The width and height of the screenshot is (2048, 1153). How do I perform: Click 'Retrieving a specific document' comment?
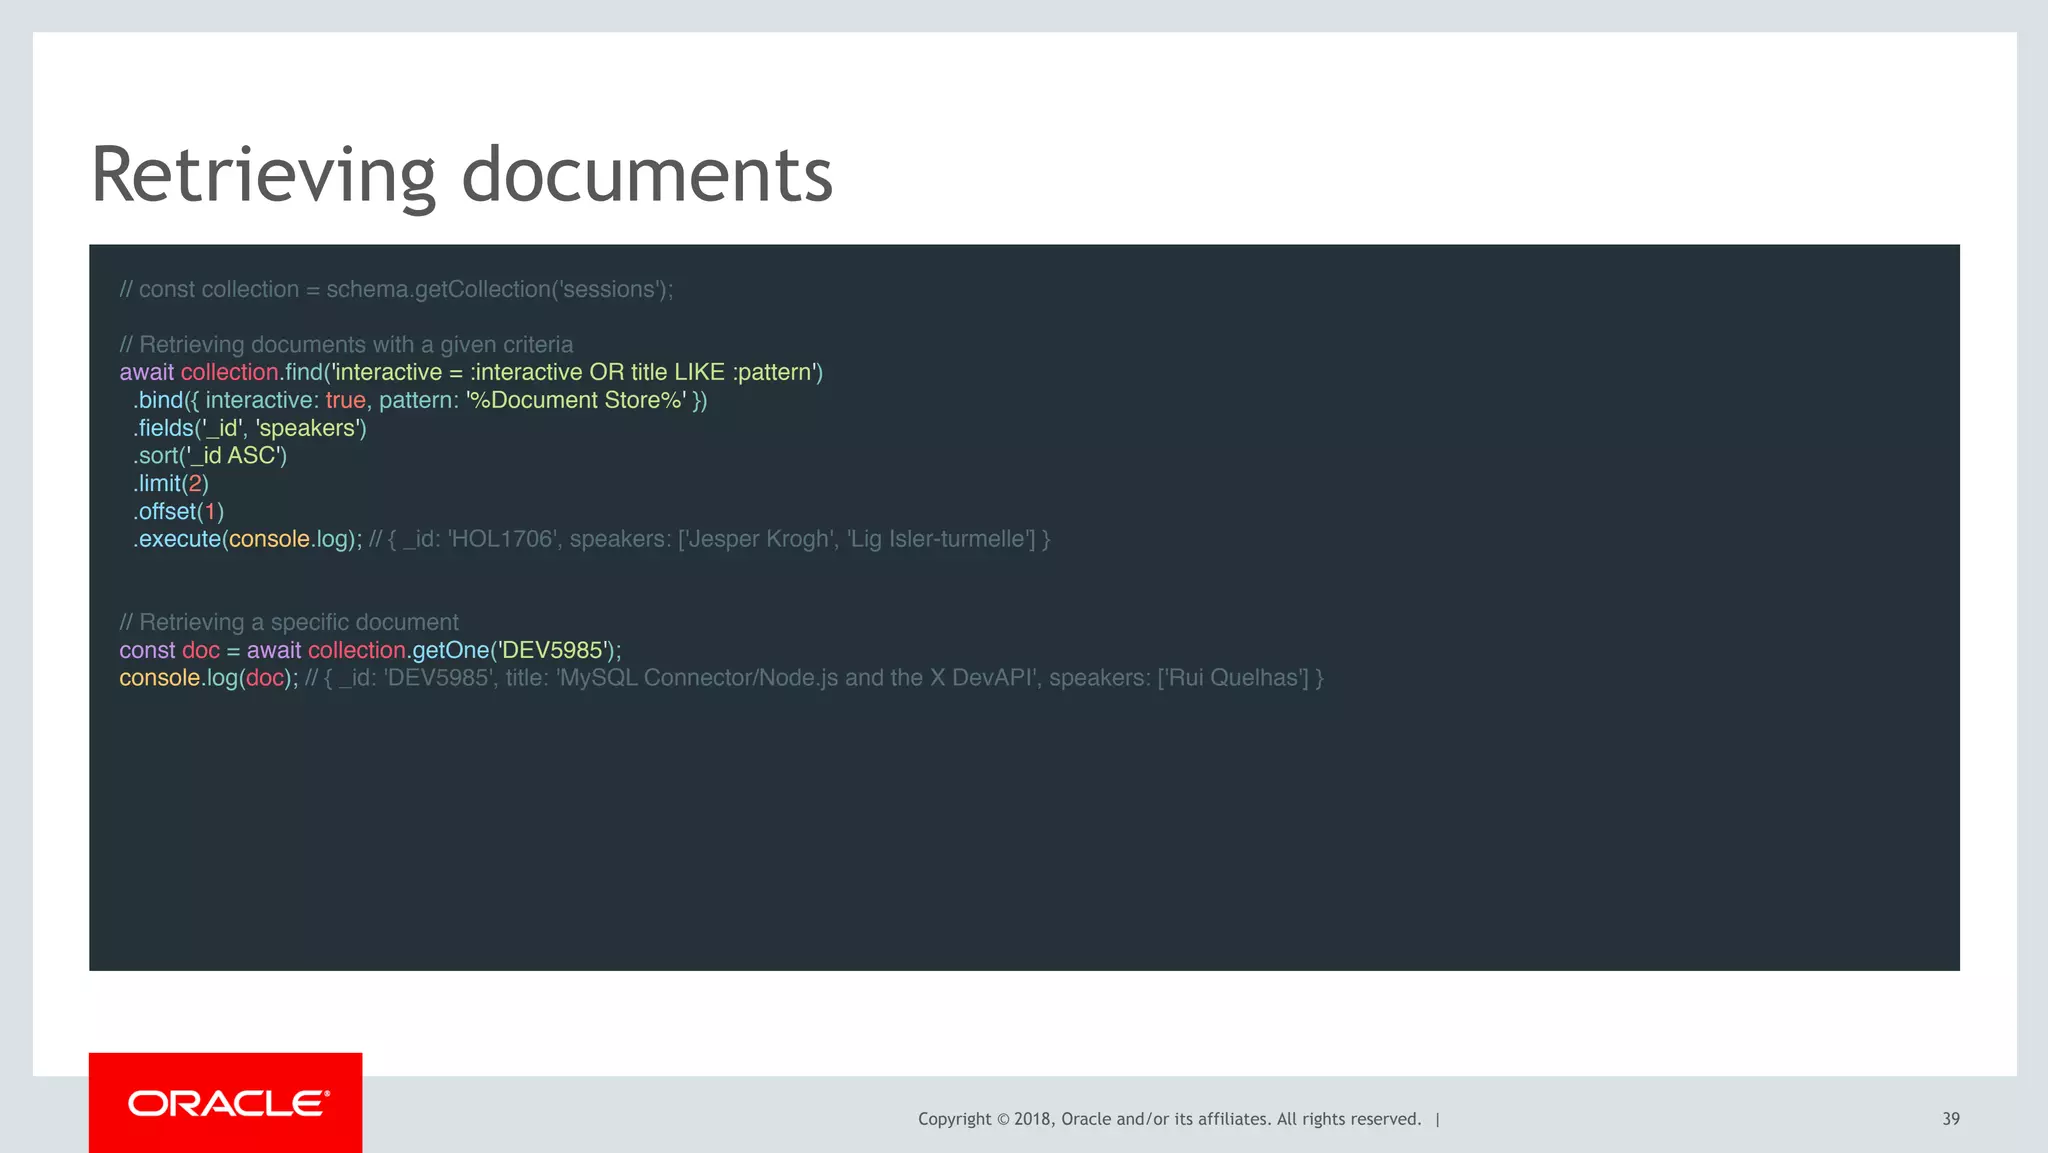(289, 623)
